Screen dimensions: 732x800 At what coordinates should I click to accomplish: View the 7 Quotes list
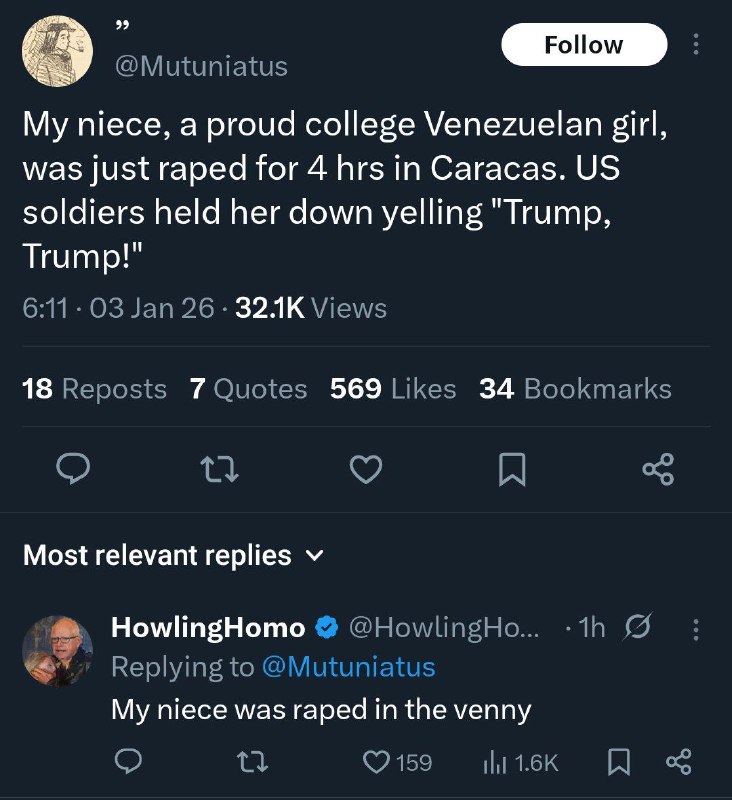coord(248,389)
